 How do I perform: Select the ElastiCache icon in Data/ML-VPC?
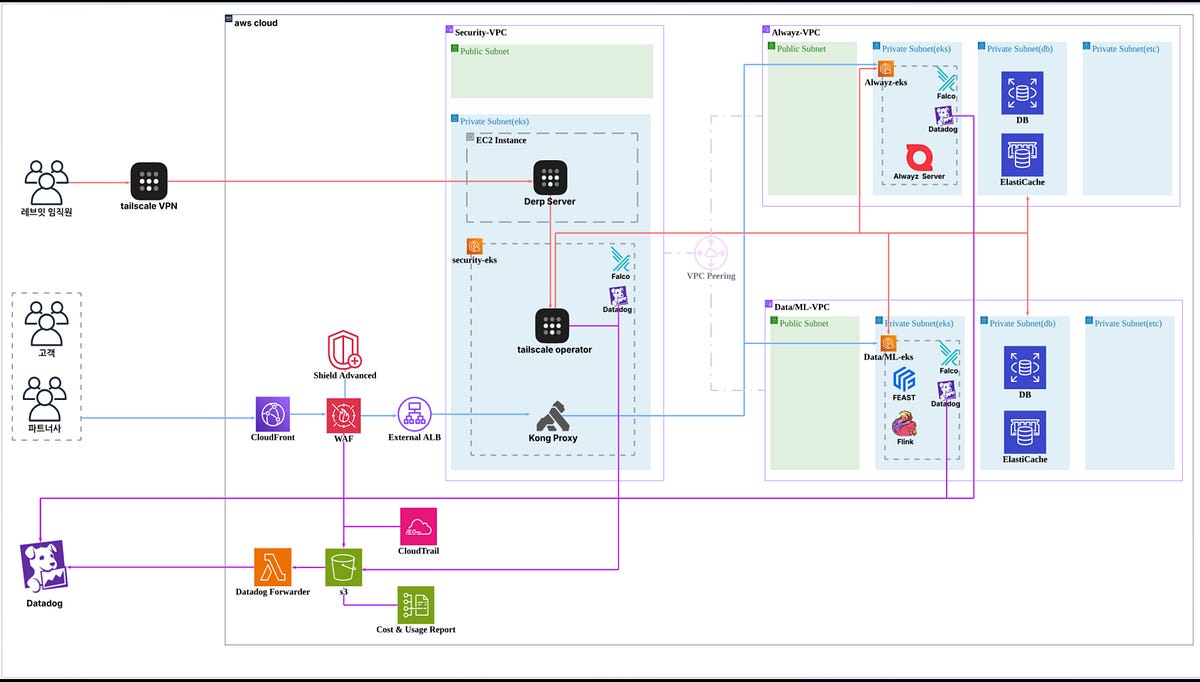1024,430
